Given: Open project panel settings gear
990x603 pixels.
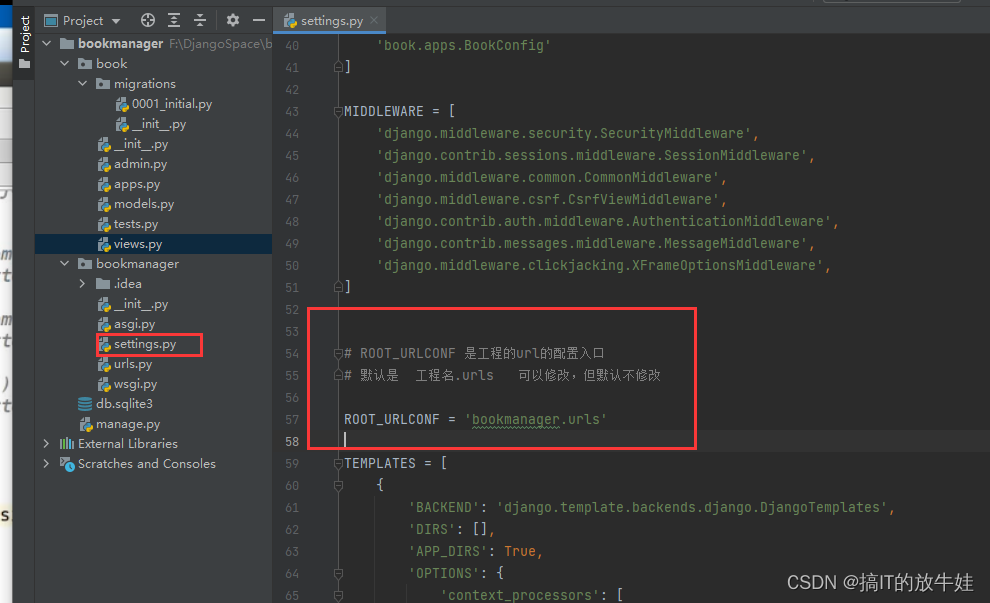Looking at the screenshot, I should pyautogui.click(x=233, y=20).
